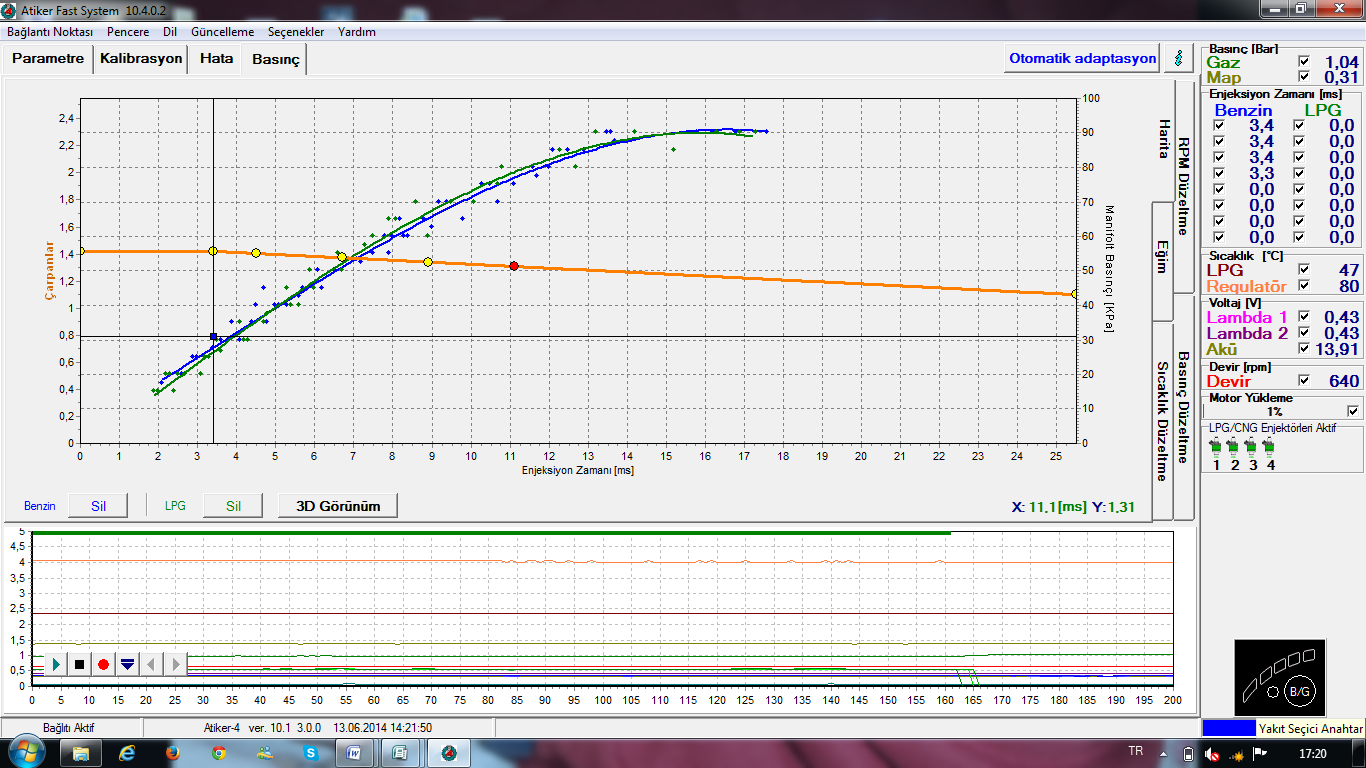1366x768 pixels.
Task: Toggle the Map pressure checkbox
Action: tap(1303, 77)
